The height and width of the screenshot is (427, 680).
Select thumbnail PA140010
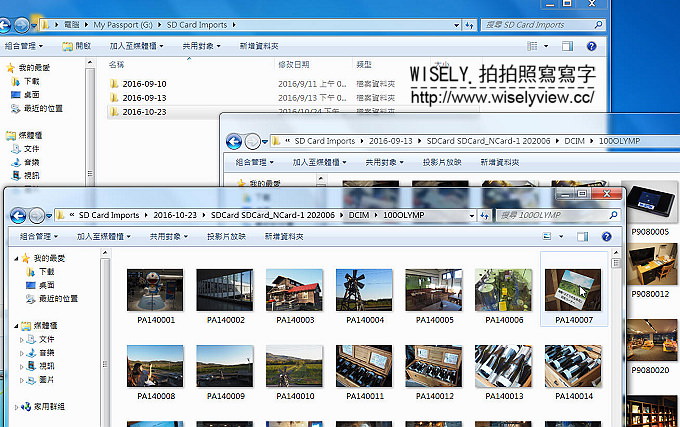coord(294,366)
